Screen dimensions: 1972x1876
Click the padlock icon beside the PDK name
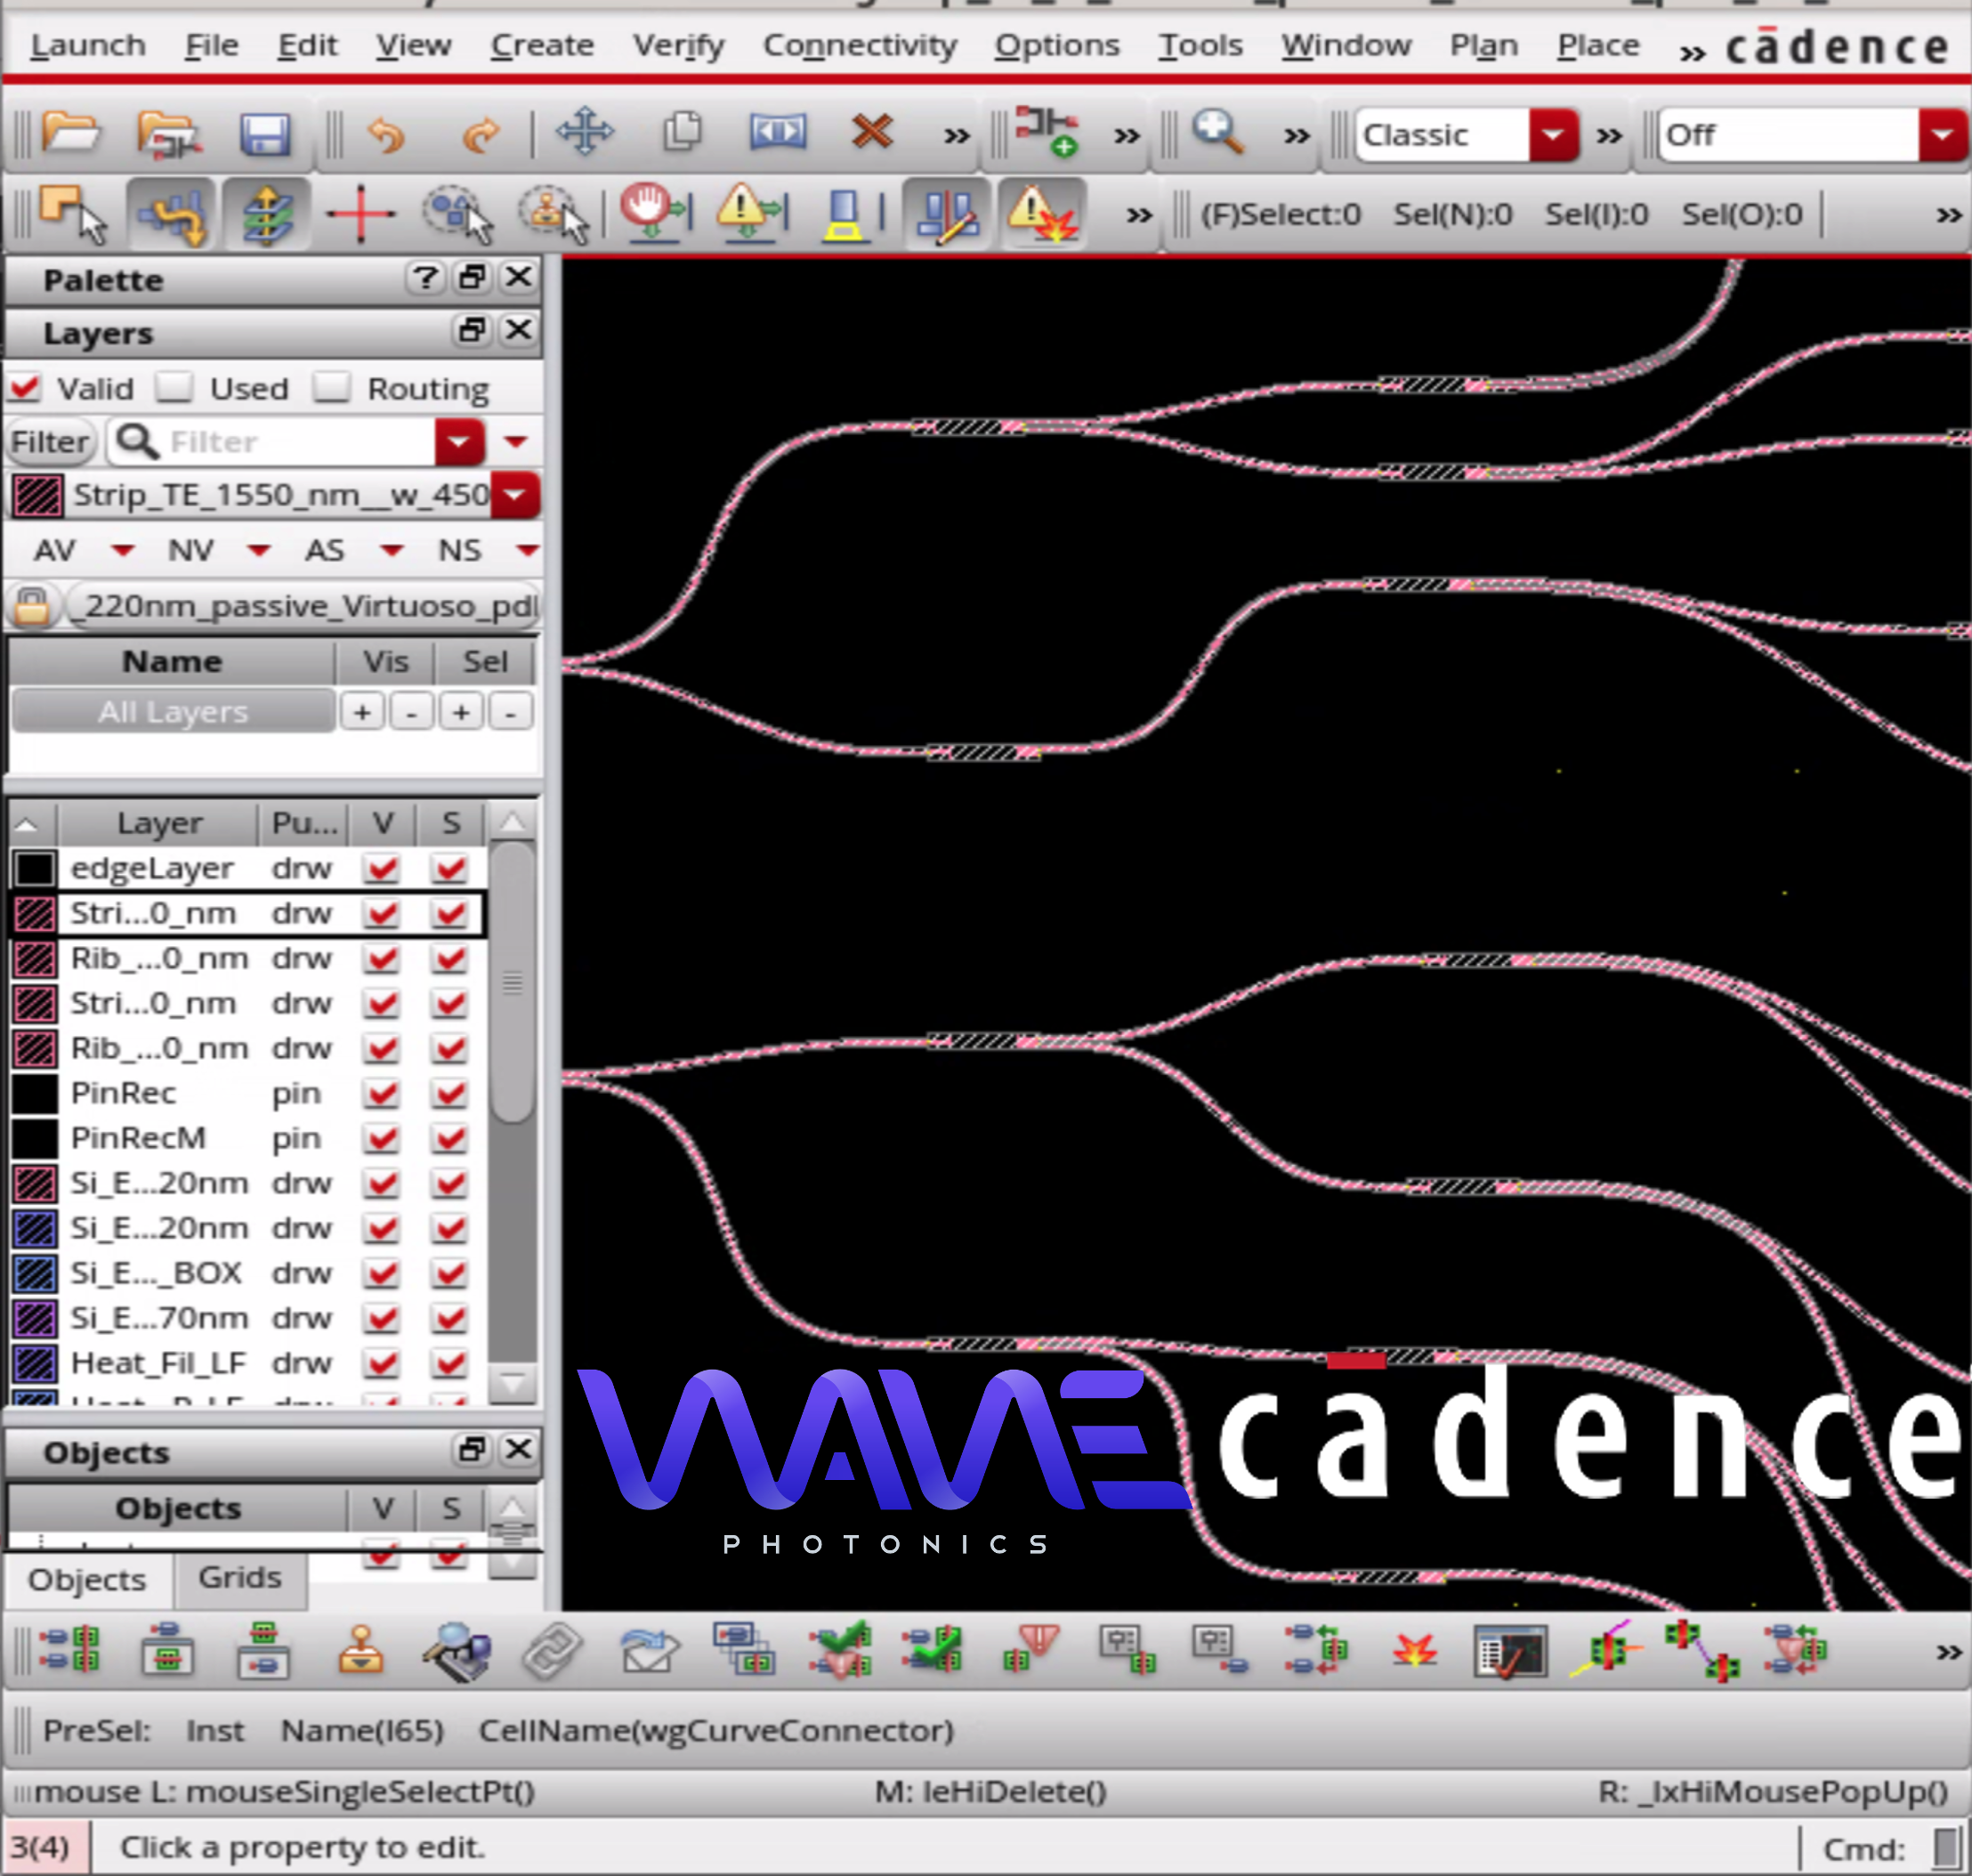[31, 605]
